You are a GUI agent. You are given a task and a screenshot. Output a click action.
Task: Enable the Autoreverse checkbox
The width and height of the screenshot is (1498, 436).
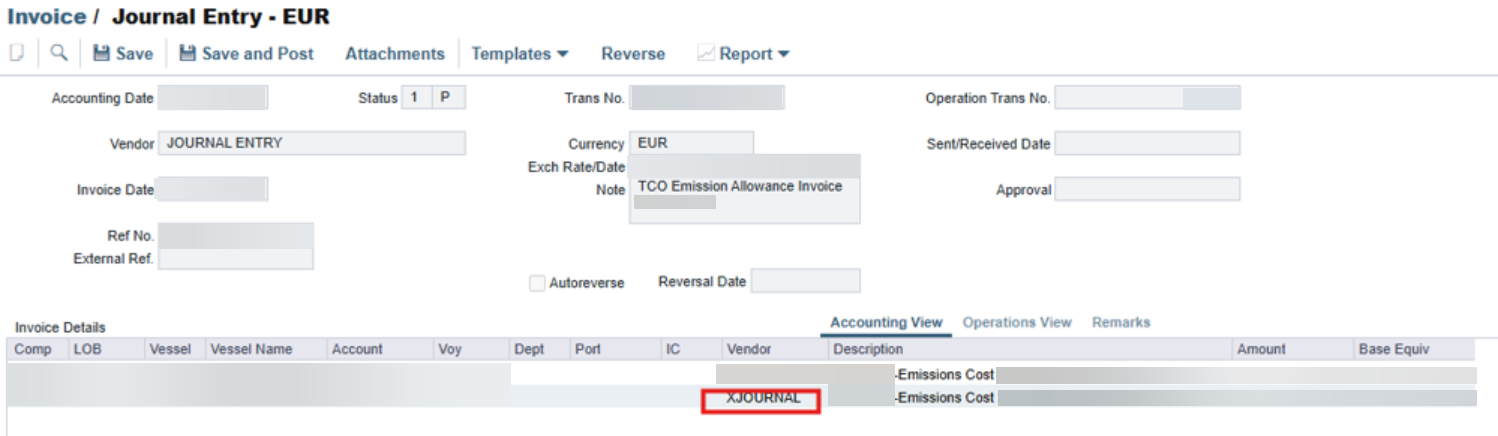point(537,283)
